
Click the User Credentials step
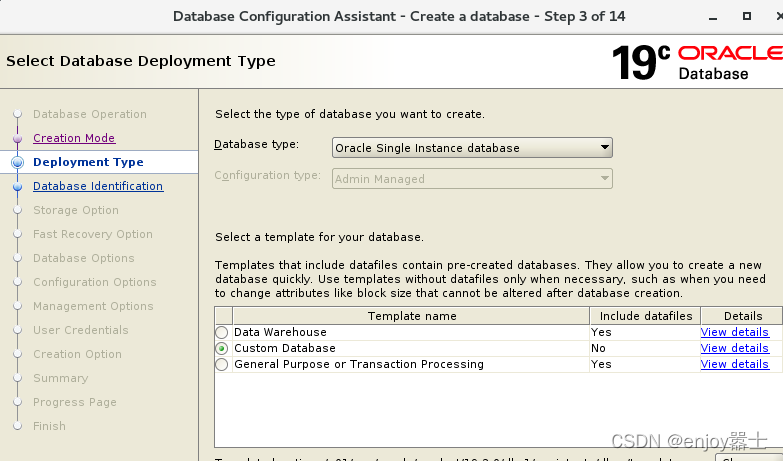point(81,330)
